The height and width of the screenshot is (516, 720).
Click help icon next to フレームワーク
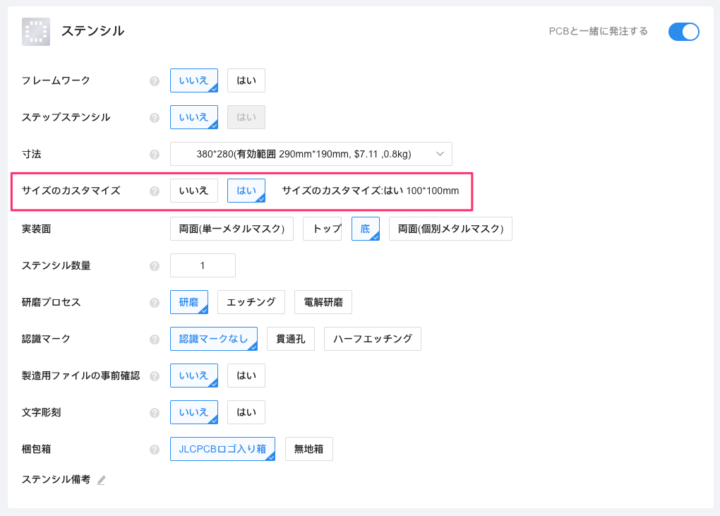point(154,81)
